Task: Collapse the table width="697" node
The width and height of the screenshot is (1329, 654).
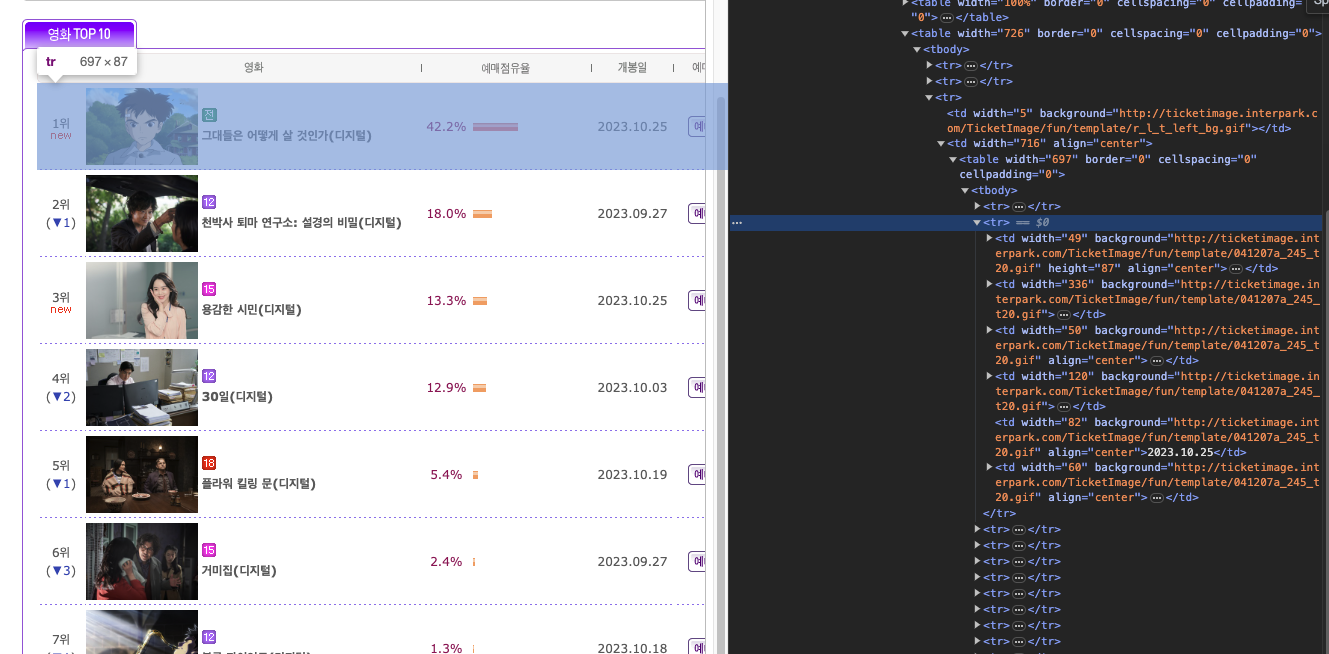Action: (x=953, y=160)
